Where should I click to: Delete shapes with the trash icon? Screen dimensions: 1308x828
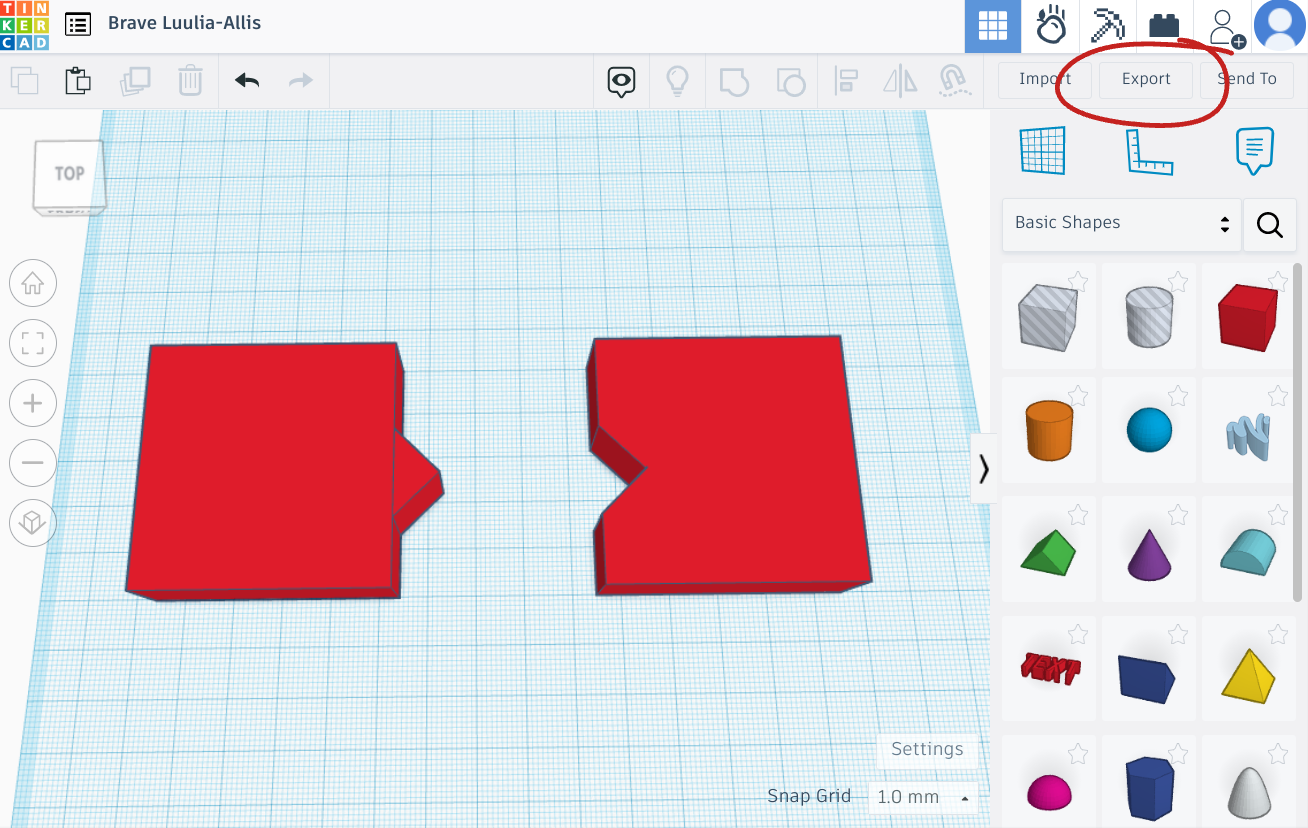click(x=191, y=80)
